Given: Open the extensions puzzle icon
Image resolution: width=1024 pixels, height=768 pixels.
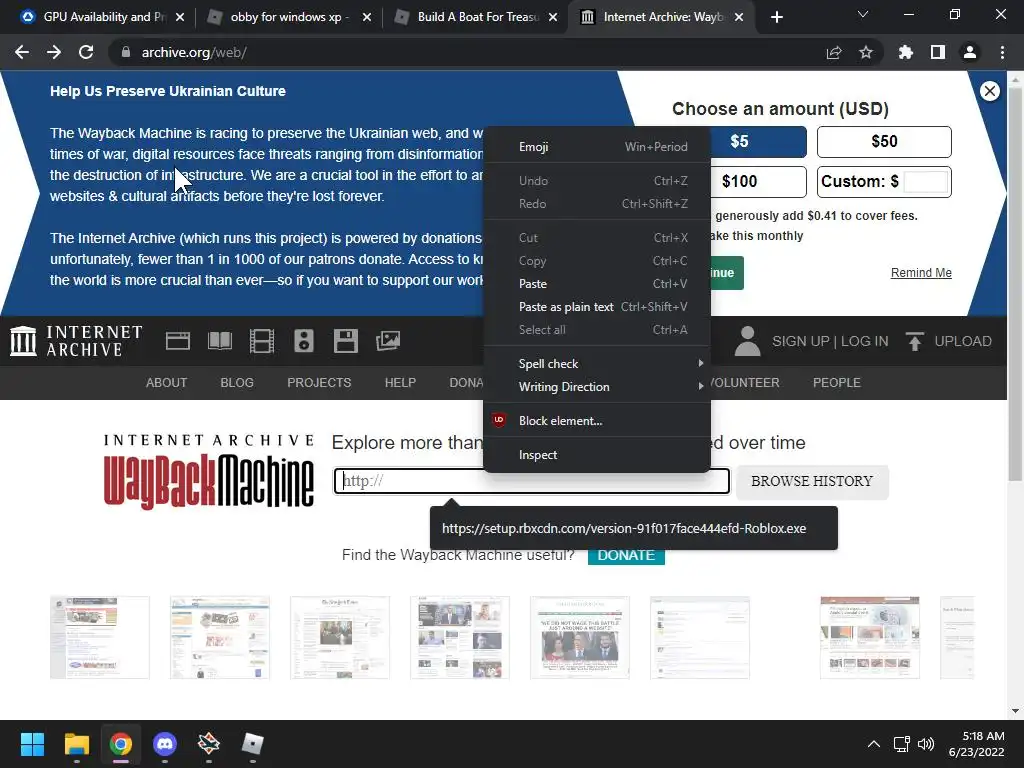Looking at the screenshot, I should coord(906,52).
